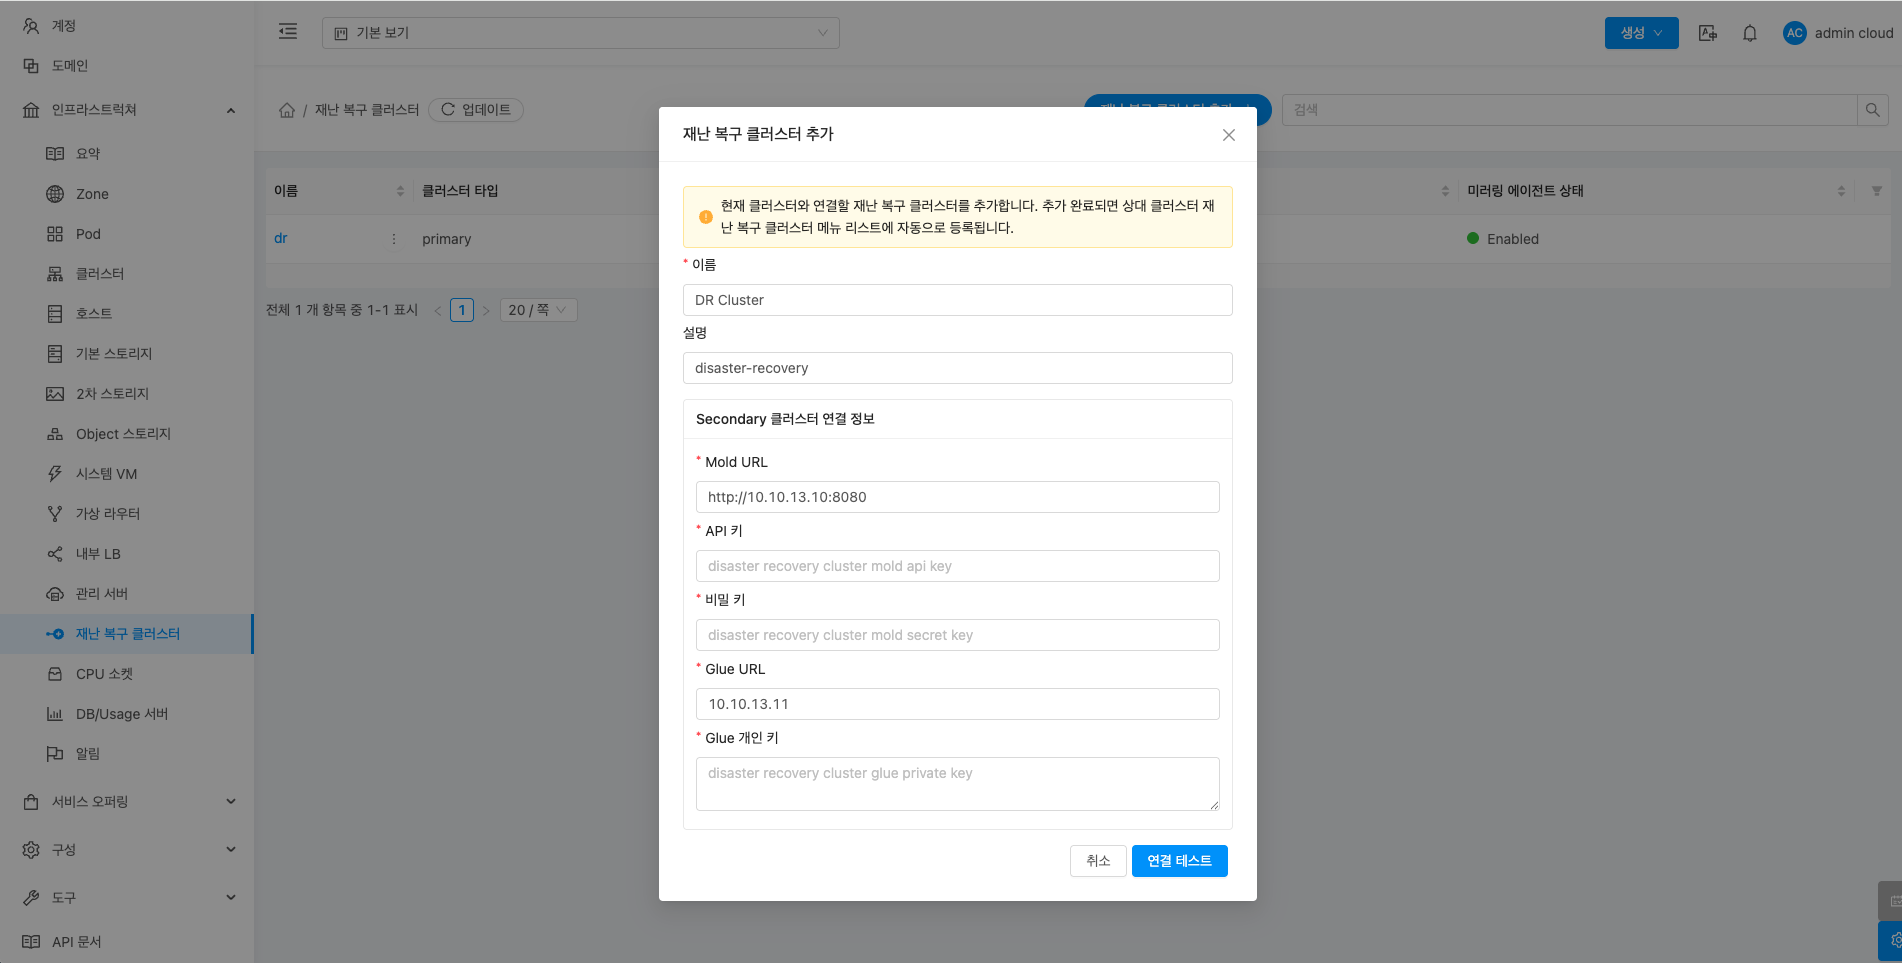This screenshot has height=963, width=1902.
Task: Click the notification bell icon
Action: pos(1749,33)
